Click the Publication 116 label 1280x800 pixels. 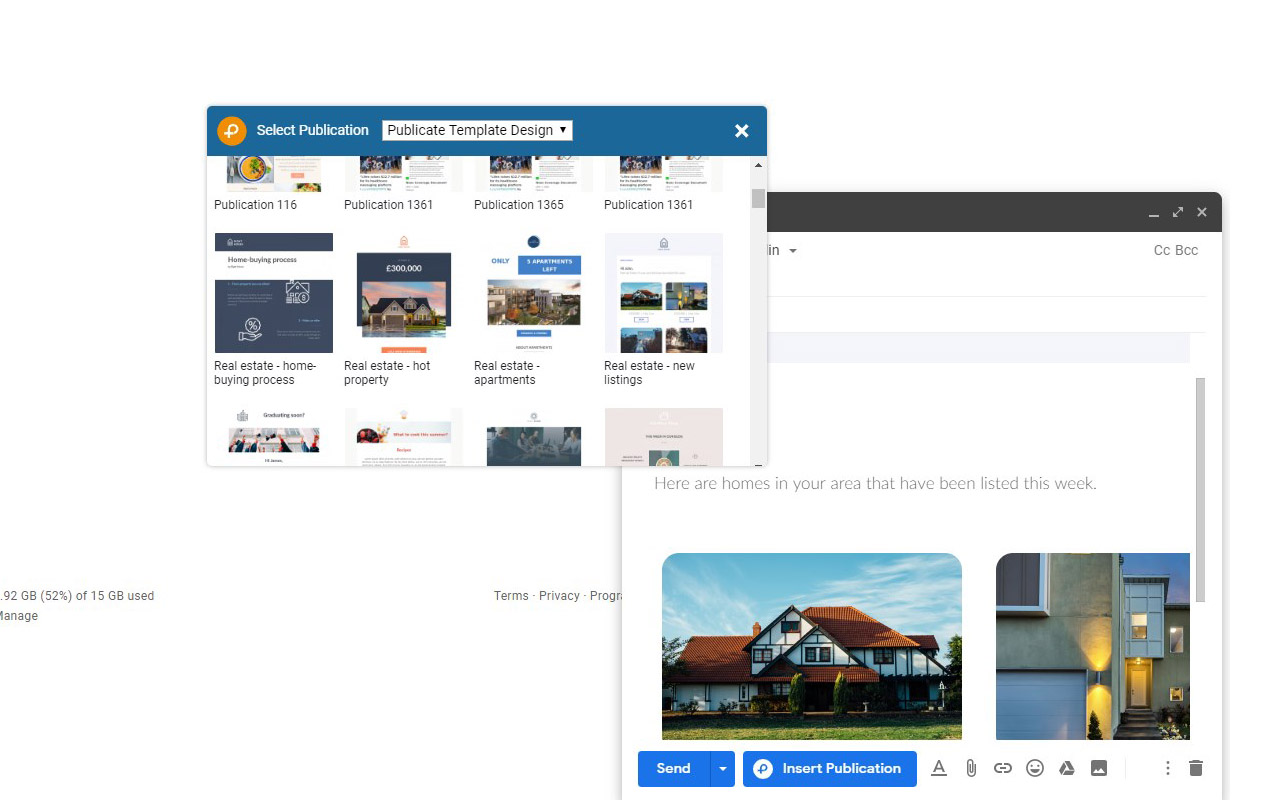point(256,205)
